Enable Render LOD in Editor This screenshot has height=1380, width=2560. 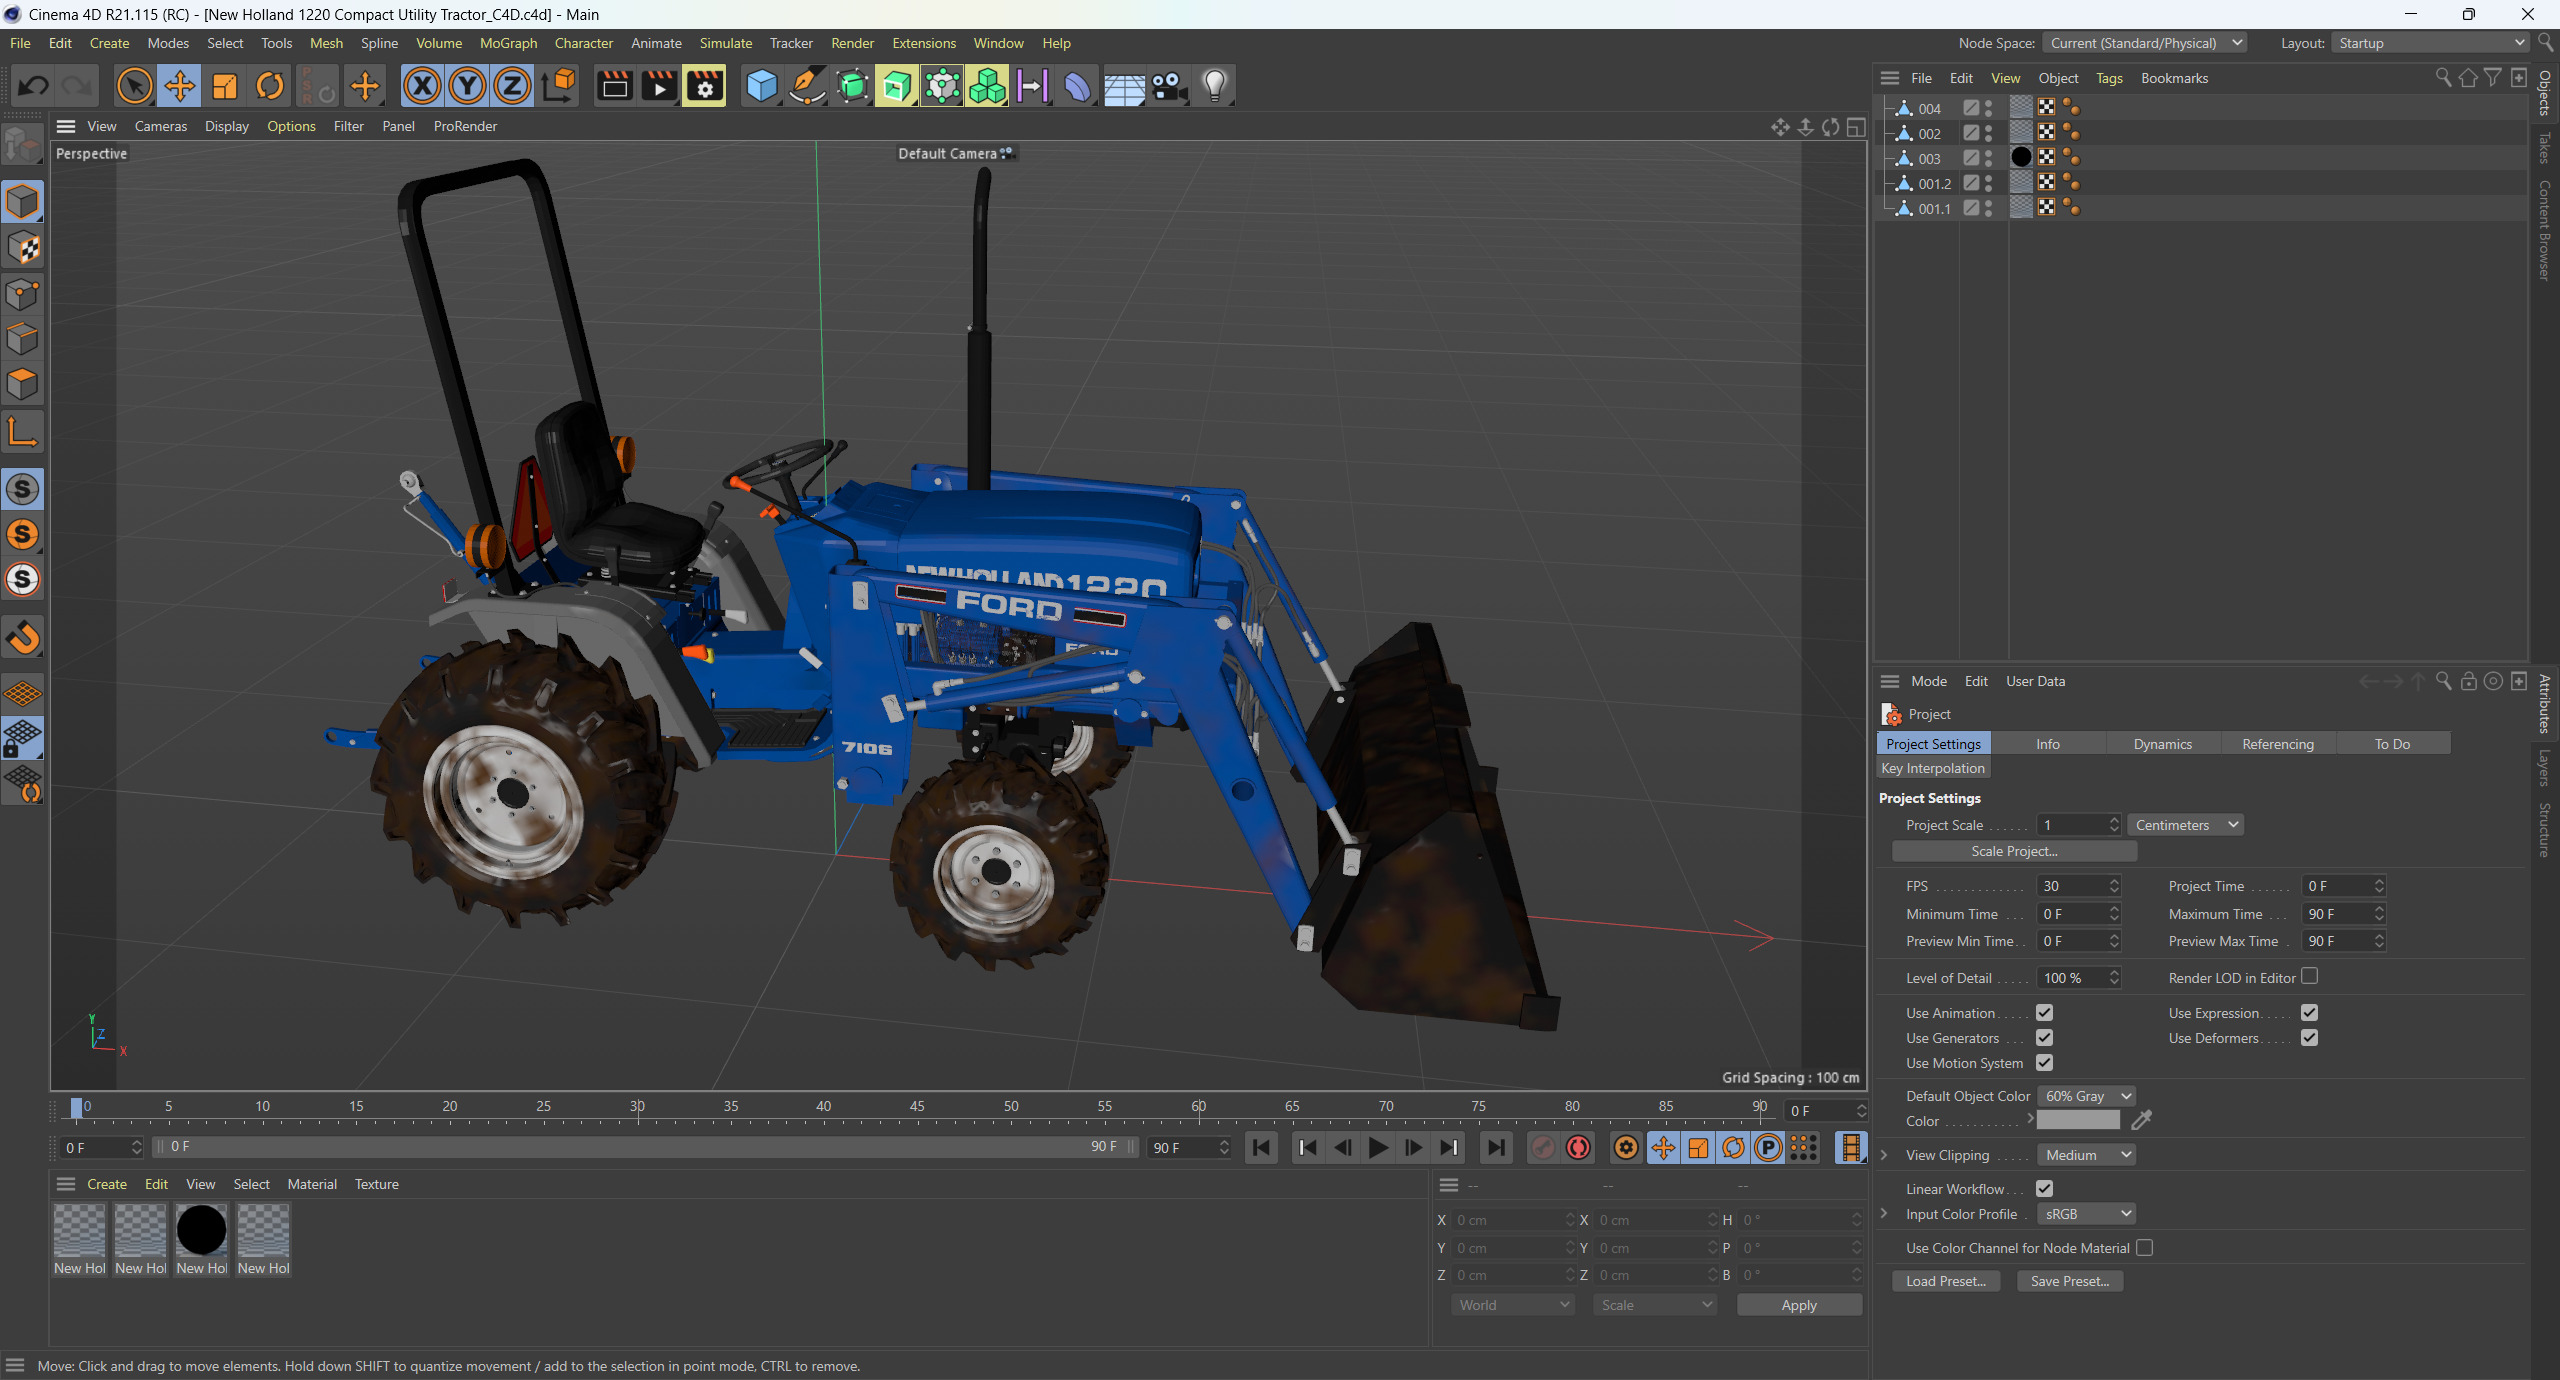tap(2309, 977)
